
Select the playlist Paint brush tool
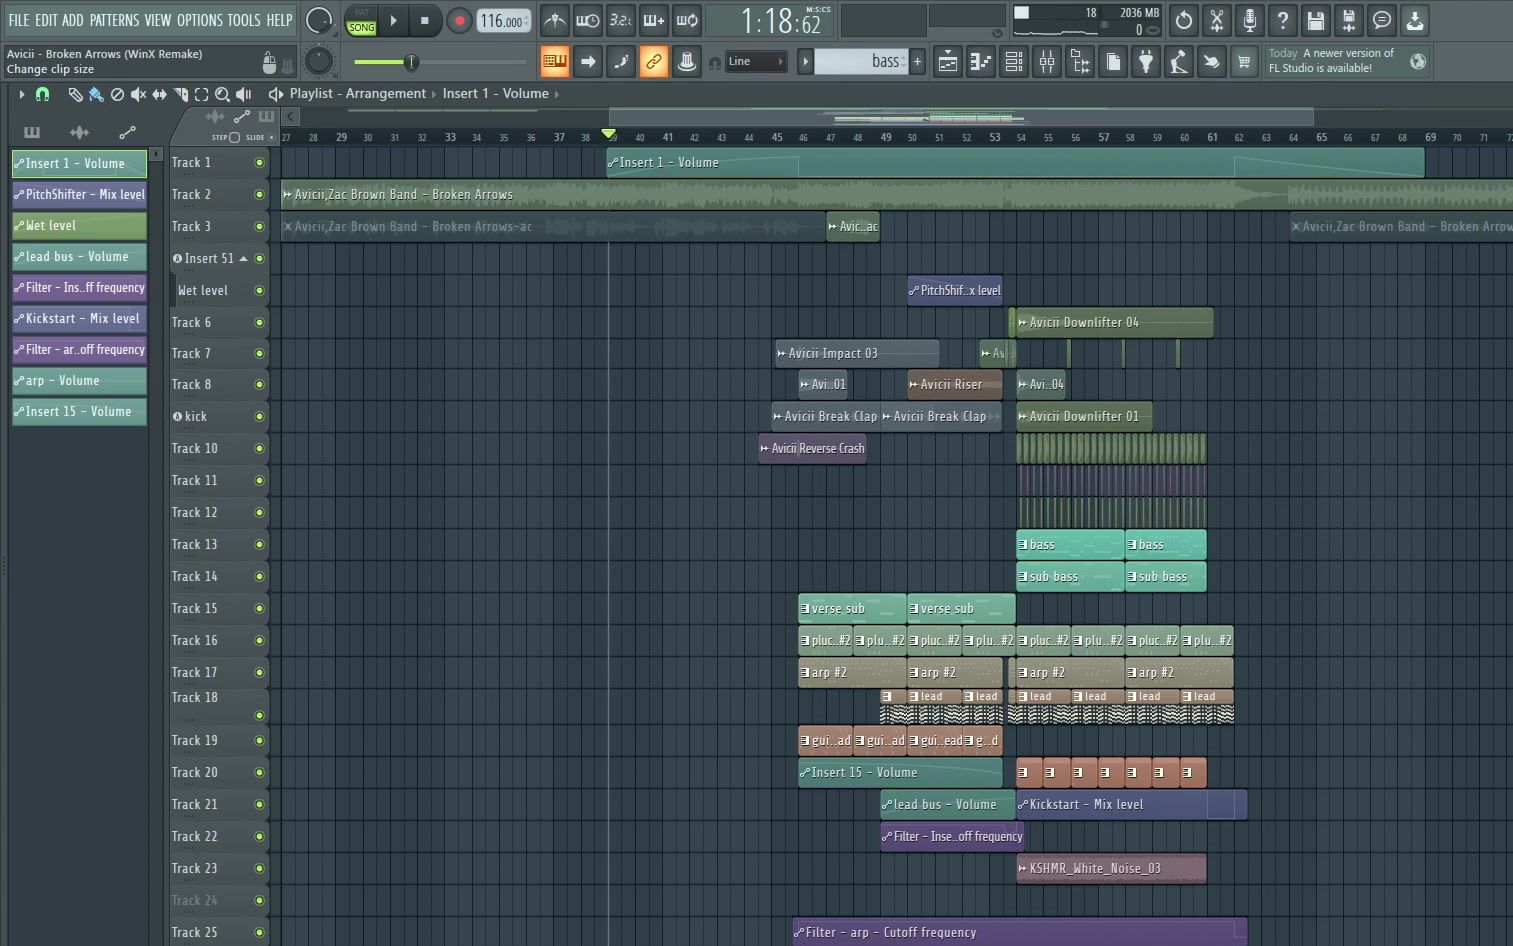point(96,94)
